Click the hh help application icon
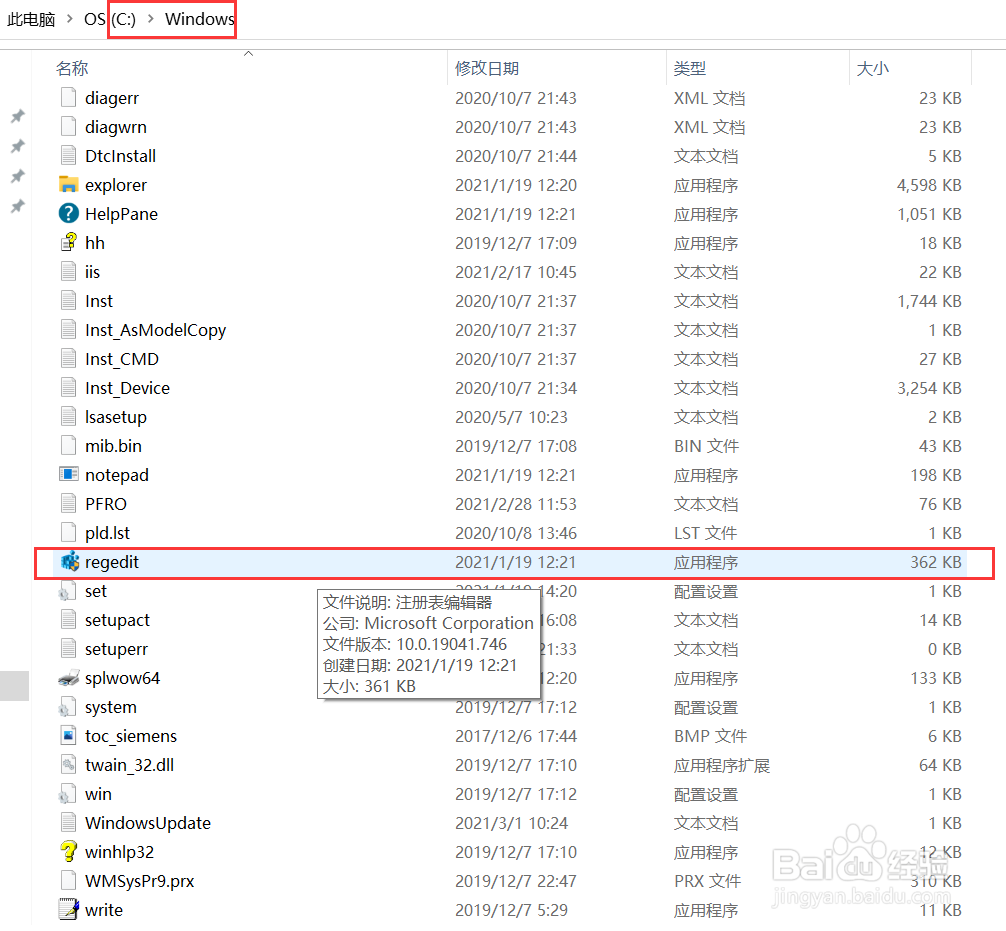The height and width of the screenshot is (931, 1006). point(69,243)
